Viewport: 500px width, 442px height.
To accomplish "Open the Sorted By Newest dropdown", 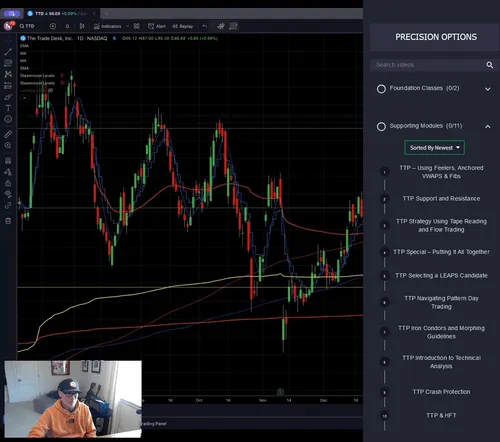I will click(x=434, y=148).
